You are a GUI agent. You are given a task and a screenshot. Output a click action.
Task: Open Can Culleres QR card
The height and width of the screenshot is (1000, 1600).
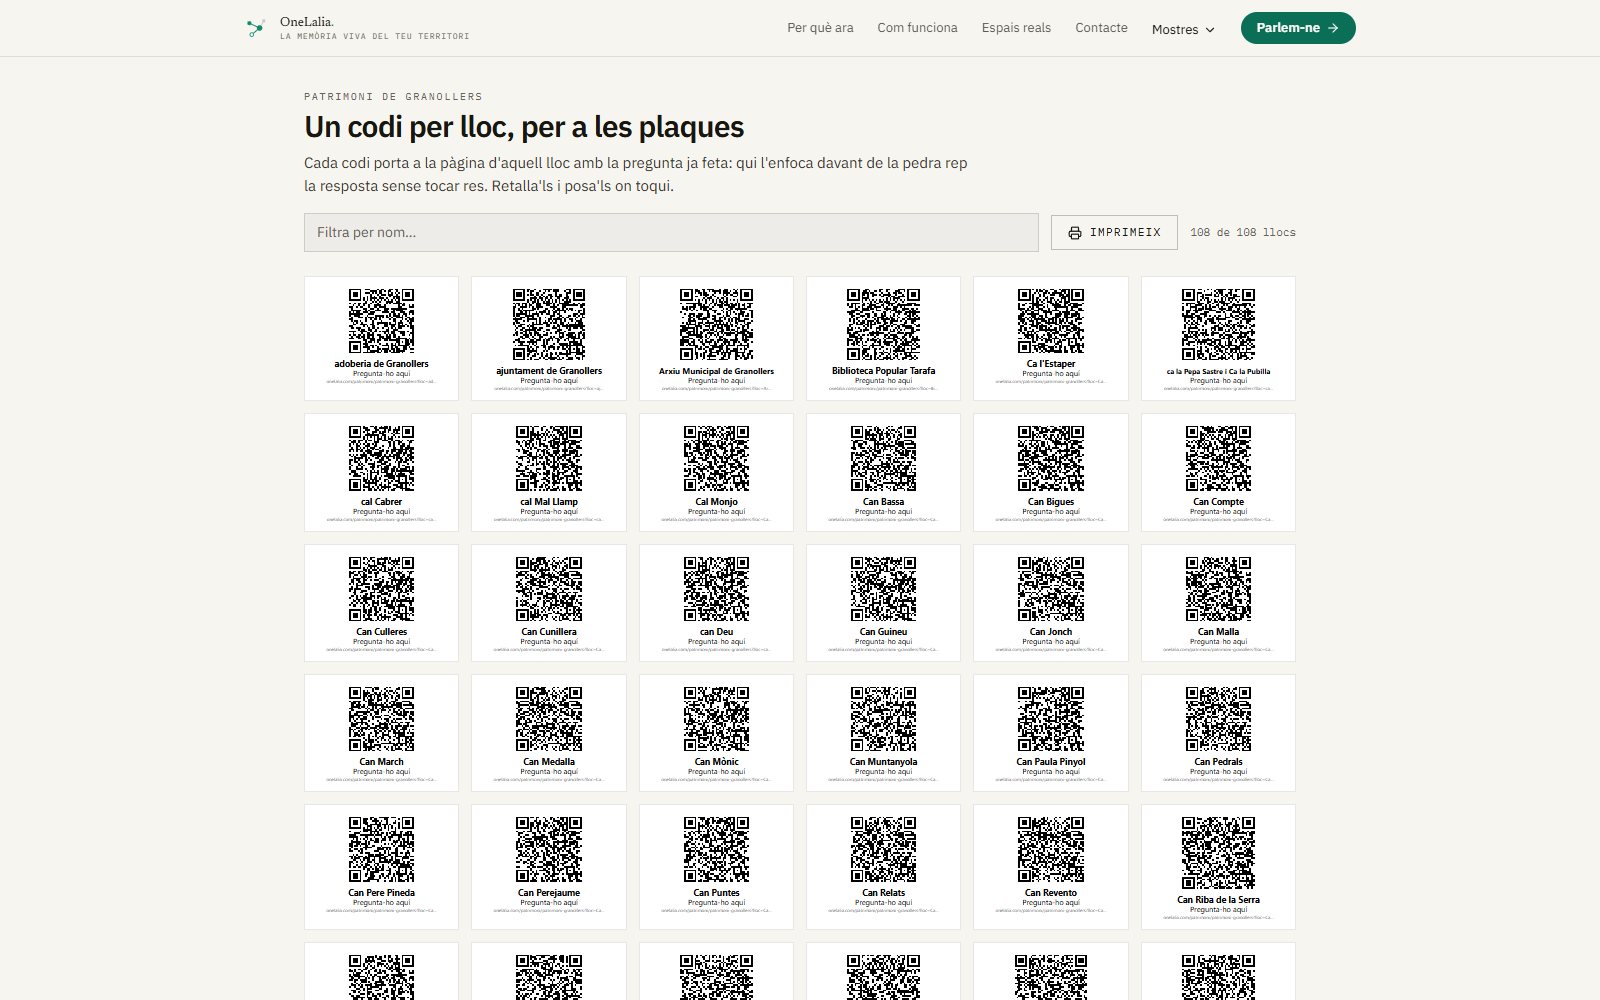tap(381, 603)
